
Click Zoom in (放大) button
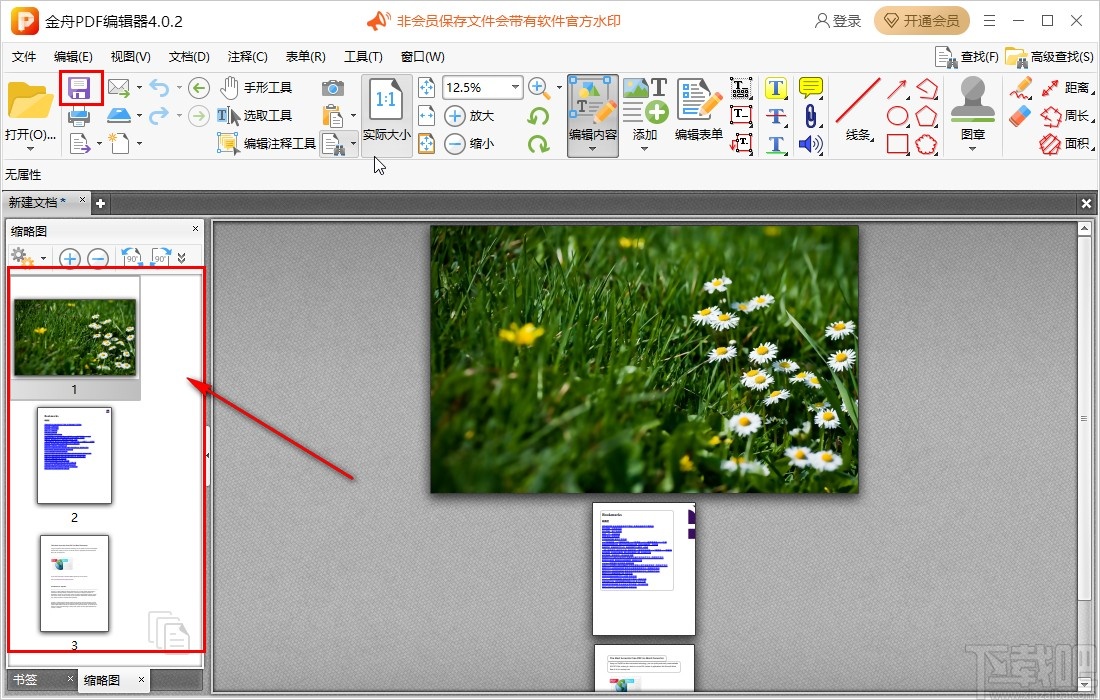pos(470,116)
